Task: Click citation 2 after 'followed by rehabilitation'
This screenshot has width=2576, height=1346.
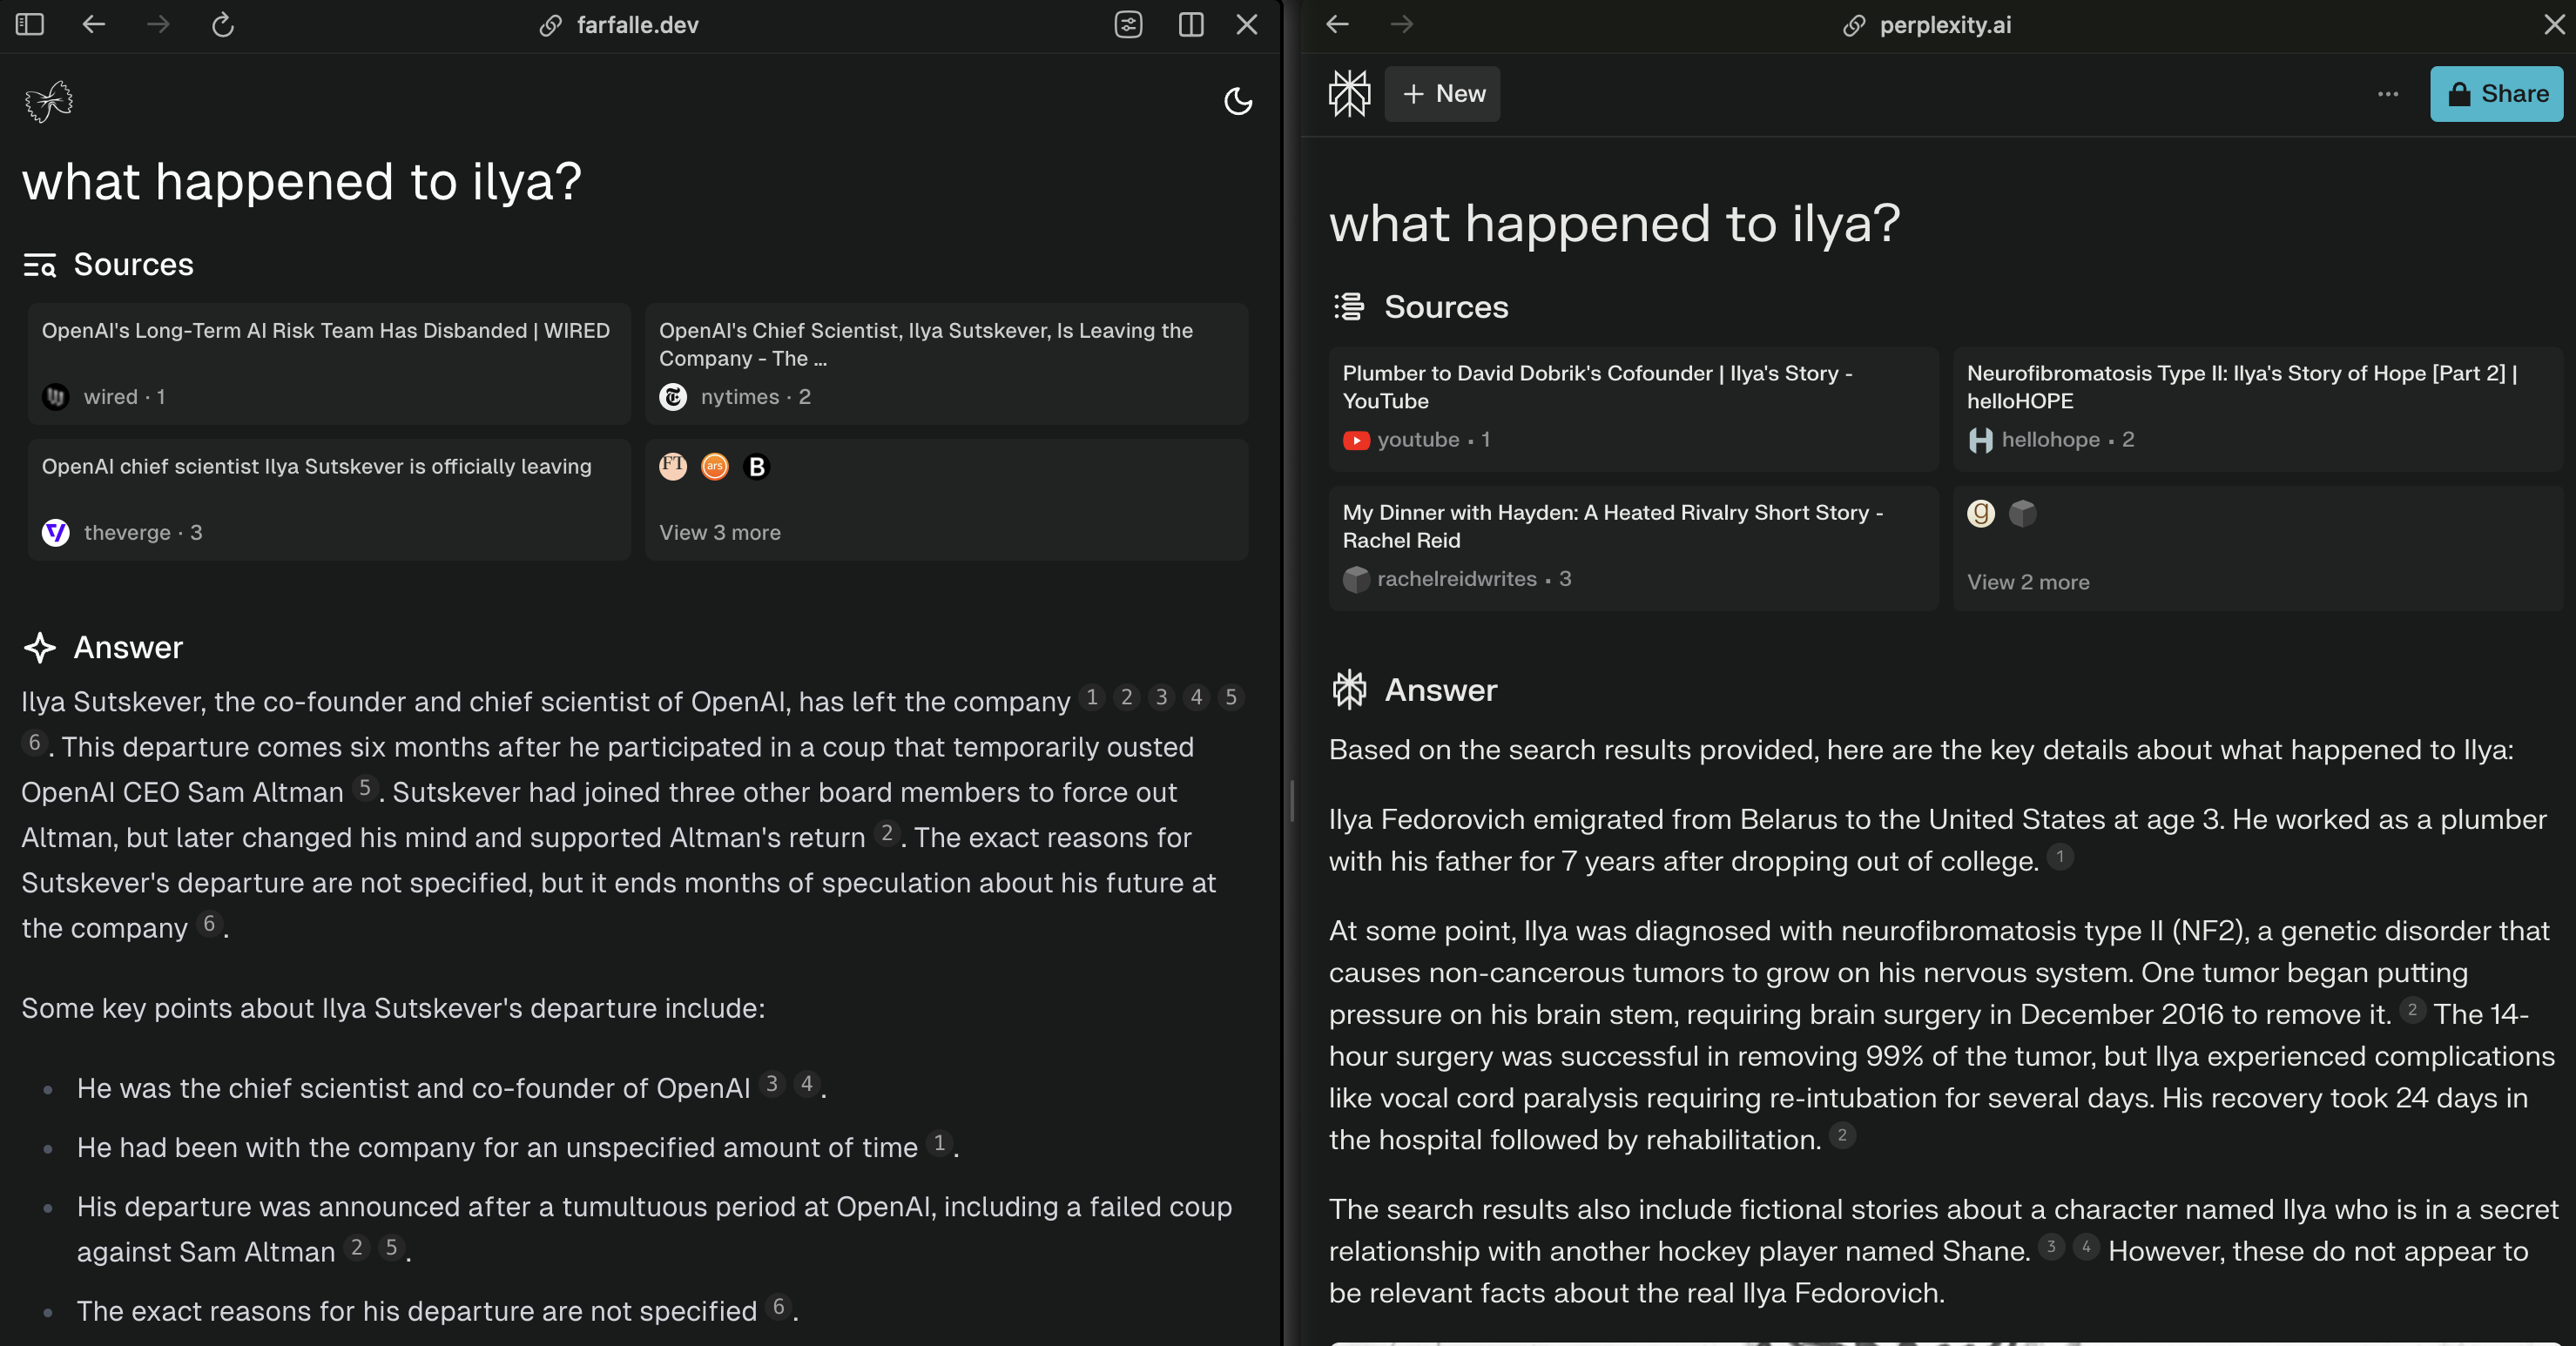Action: [x=1842, y=1135]
